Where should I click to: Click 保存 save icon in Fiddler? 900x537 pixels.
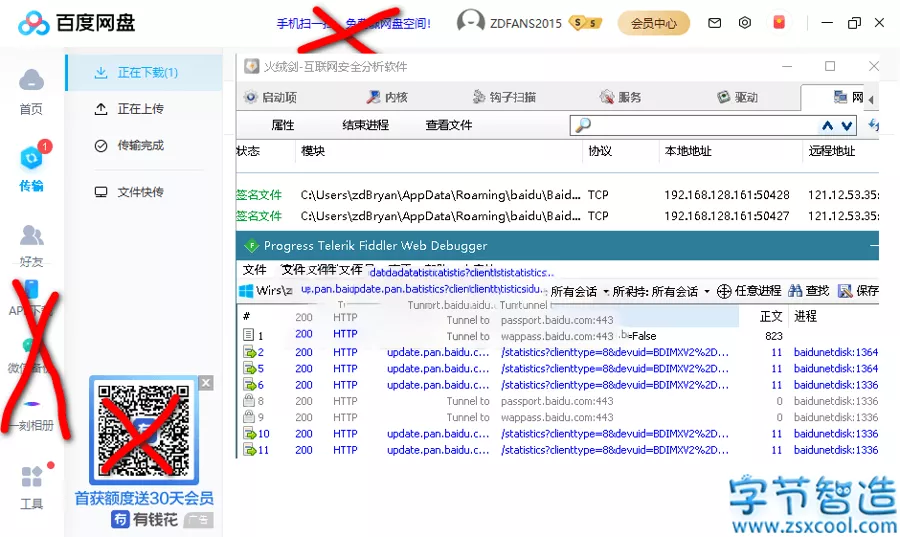click(845, 291)
